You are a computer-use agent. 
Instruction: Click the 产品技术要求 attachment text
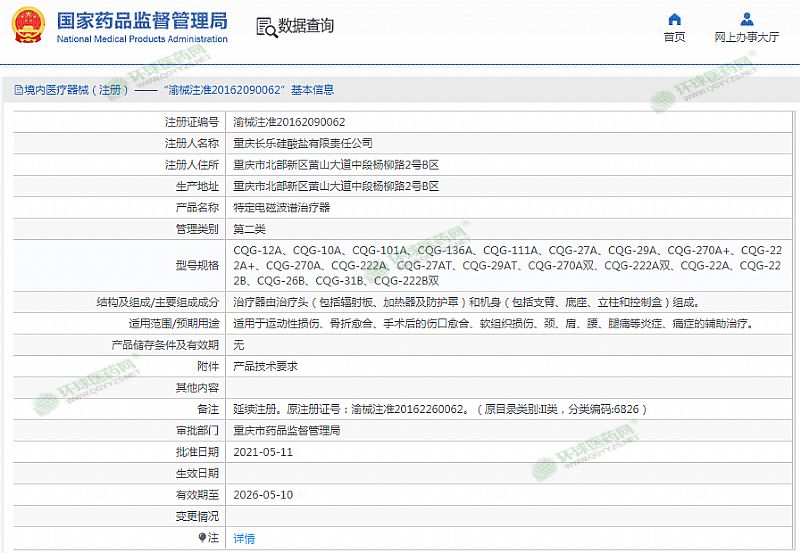[265, 365]
